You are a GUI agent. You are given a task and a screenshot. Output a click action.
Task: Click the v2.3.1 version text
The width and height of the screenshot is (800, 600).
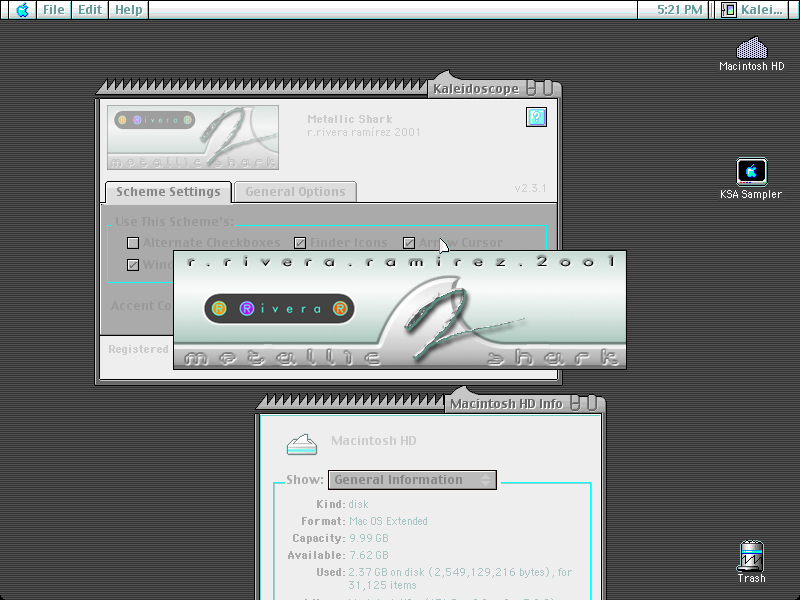coord(531,188)
